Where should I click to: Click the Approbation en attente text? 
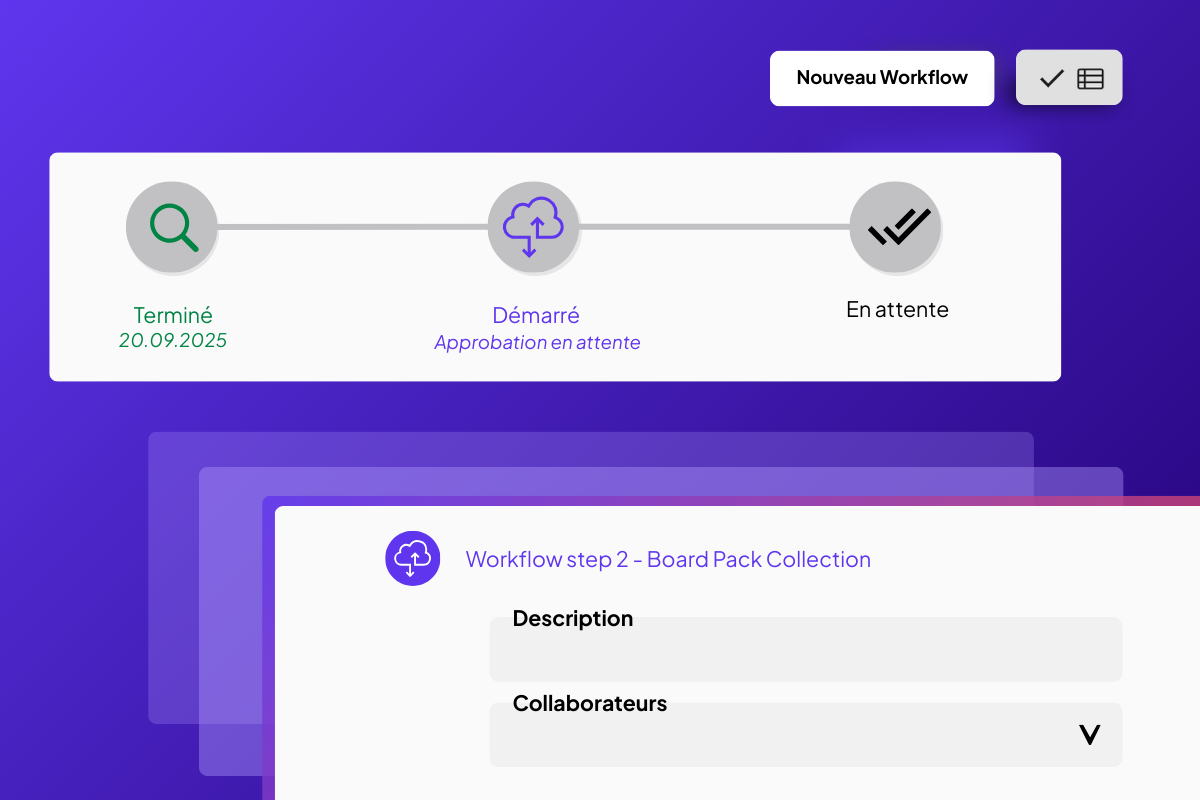point(537,343)
